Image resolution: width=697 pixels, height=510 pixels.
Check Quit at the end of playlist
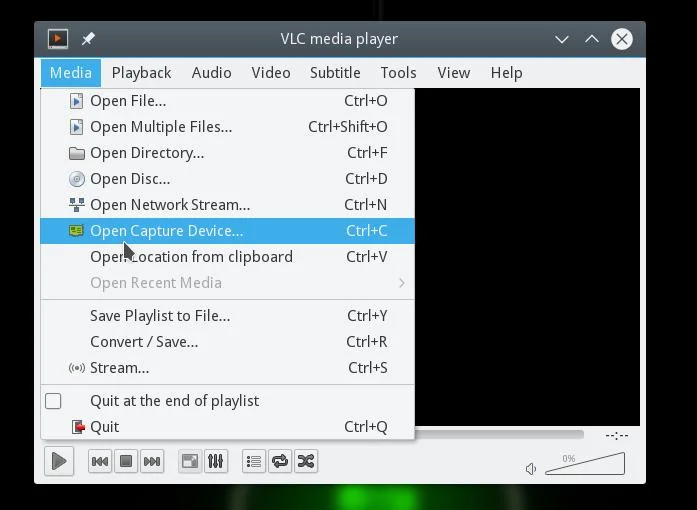[x=53, y=401]
